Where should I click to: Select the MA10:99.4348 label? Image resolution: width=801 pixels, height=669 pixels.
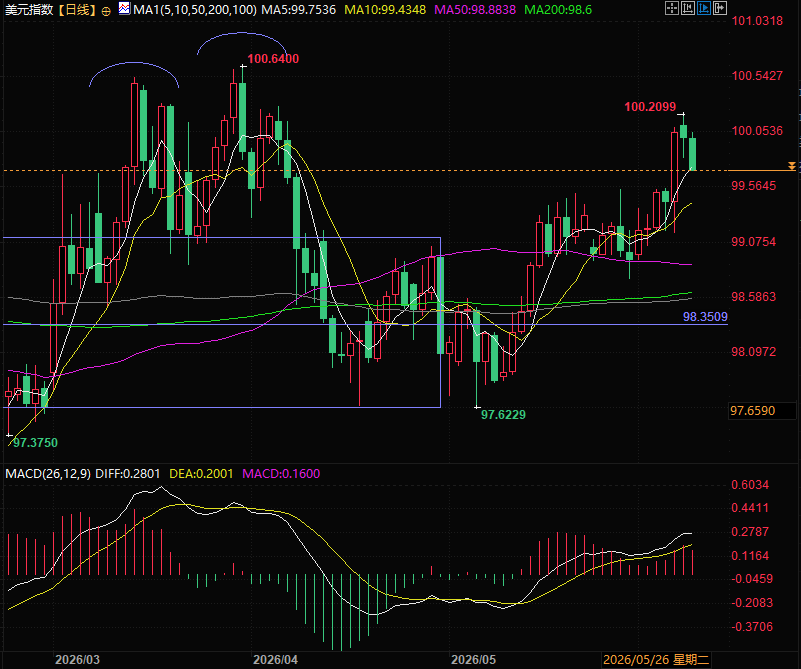[x=385, y=10]
